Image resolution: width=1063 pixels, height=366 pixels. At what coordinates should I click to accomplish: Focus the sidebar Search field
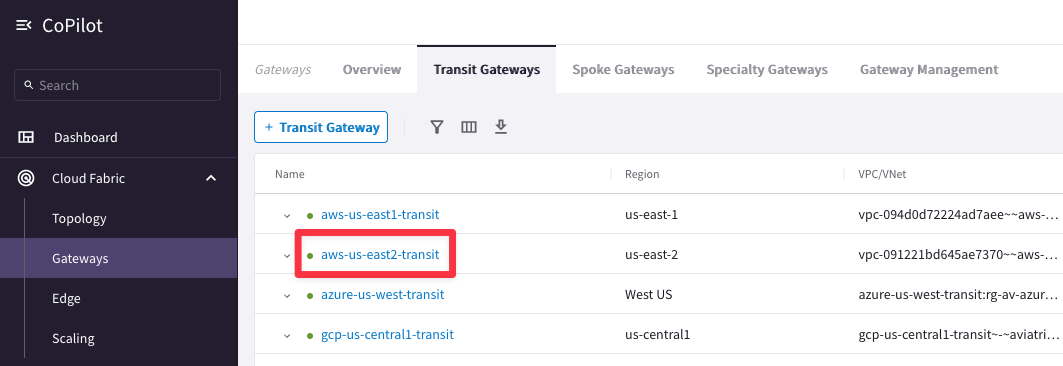[117, 85]
